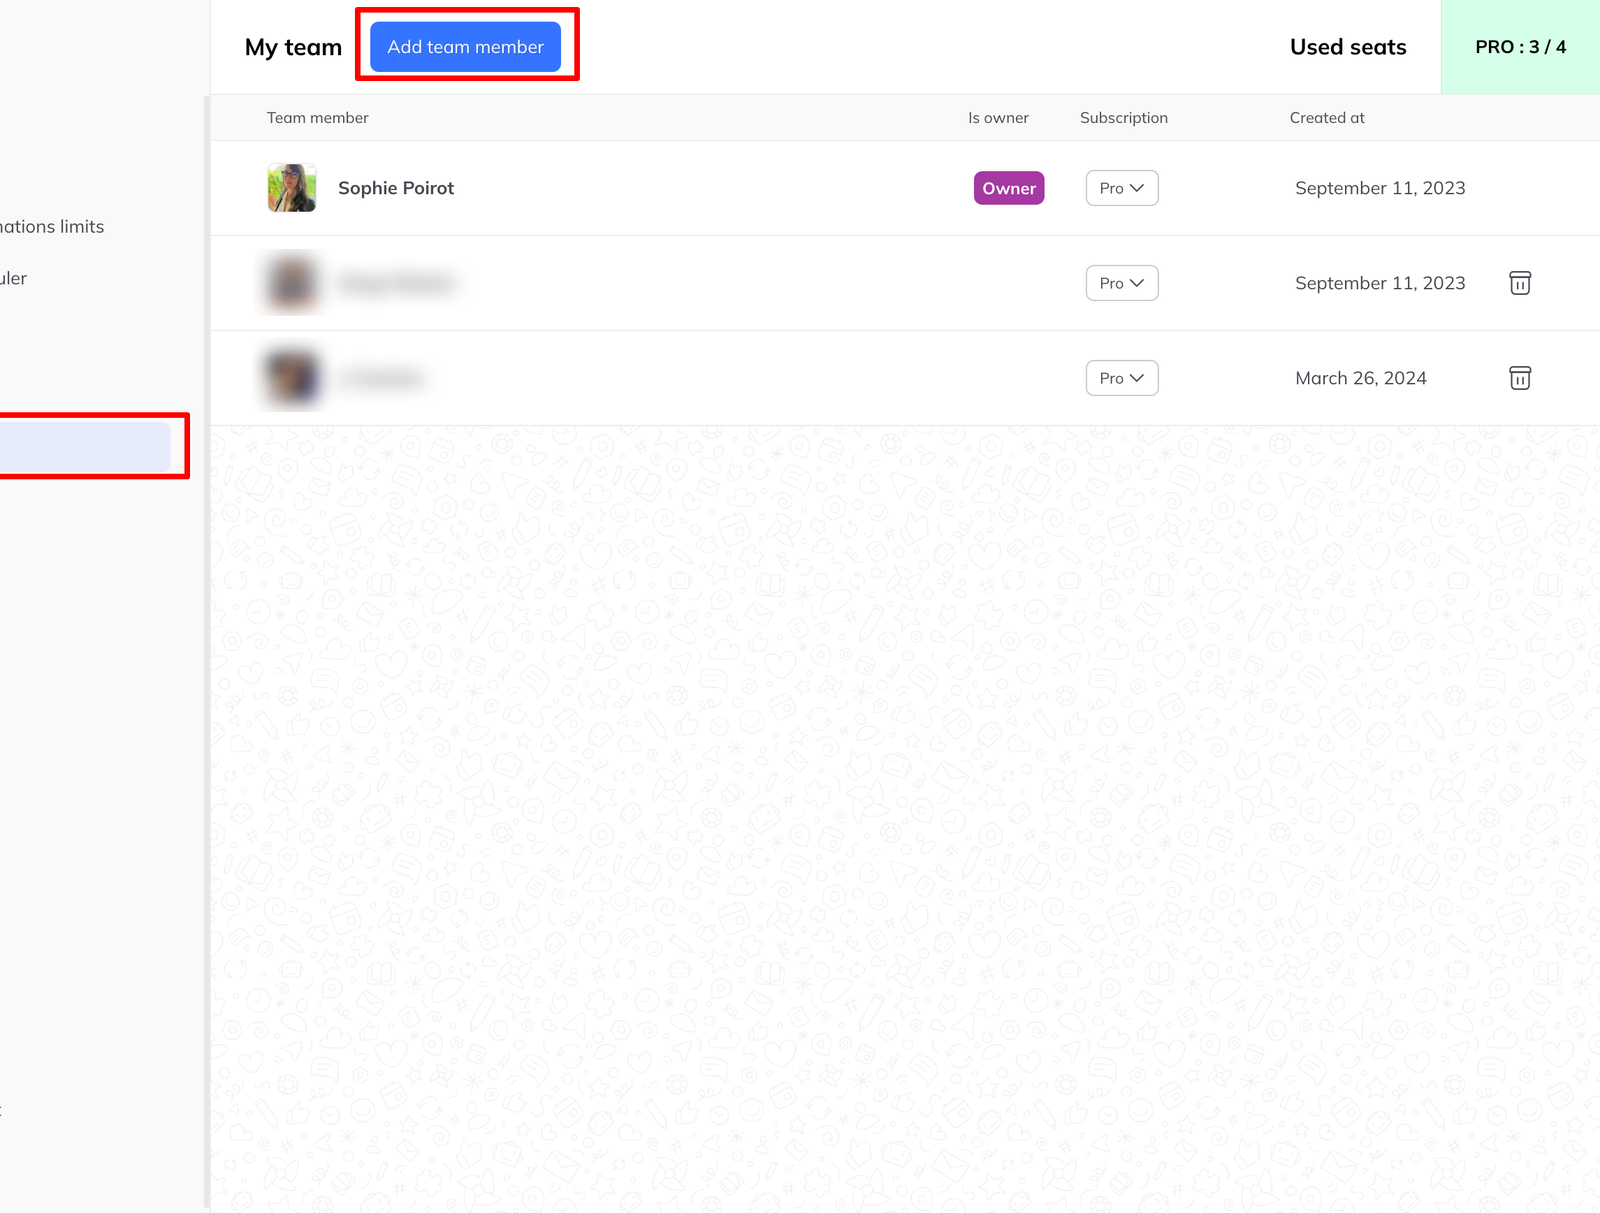Click the My team heading
The height and width of the screenshot is (1213, 1600).
click(x=293, y=47)
